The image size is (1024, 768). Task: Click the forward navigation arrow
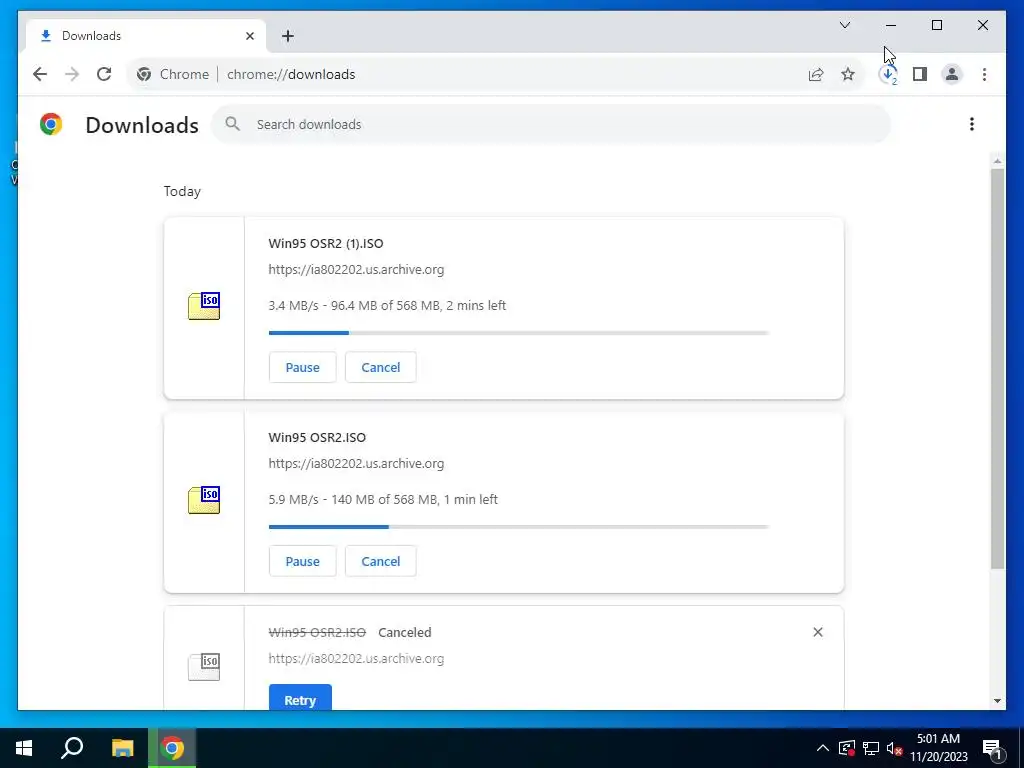(72, 74)
